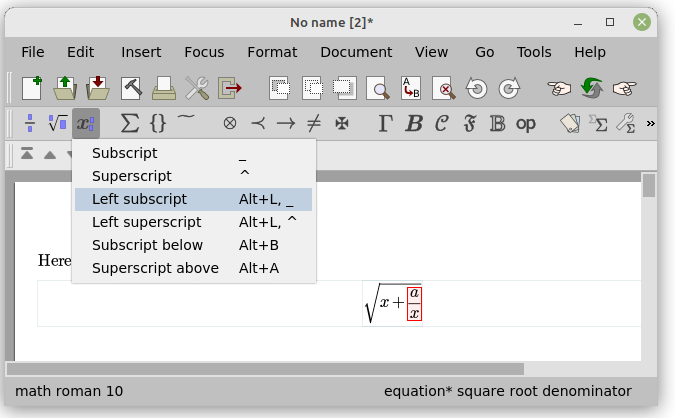Insert a fraction using the toolbar icon

(29, 124)
